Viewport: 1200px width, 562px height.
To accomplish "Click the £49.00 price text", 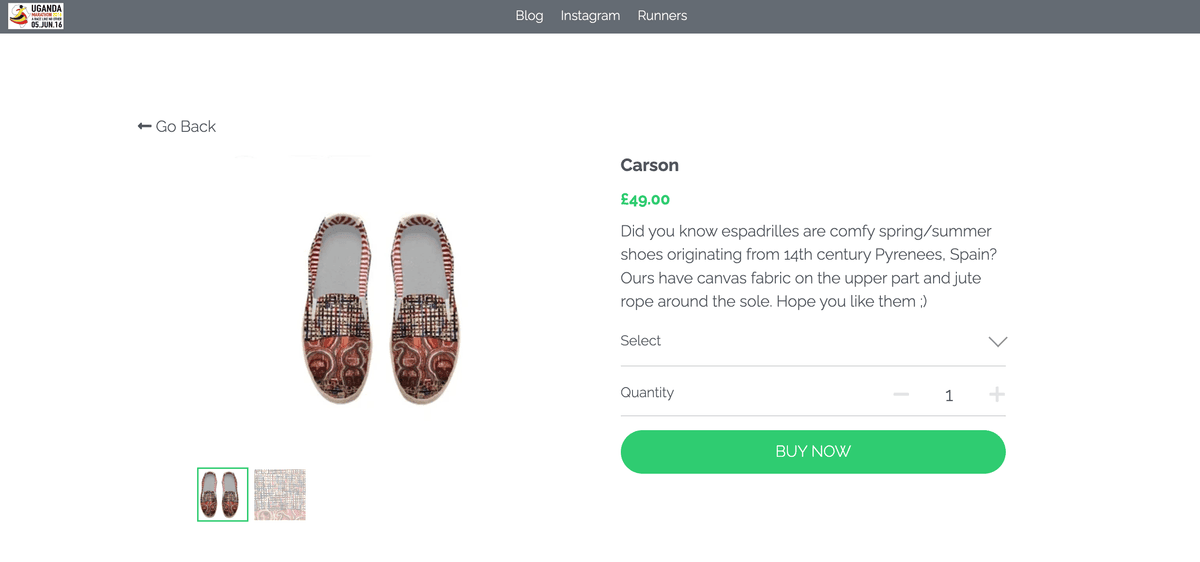I will point(645,199).
